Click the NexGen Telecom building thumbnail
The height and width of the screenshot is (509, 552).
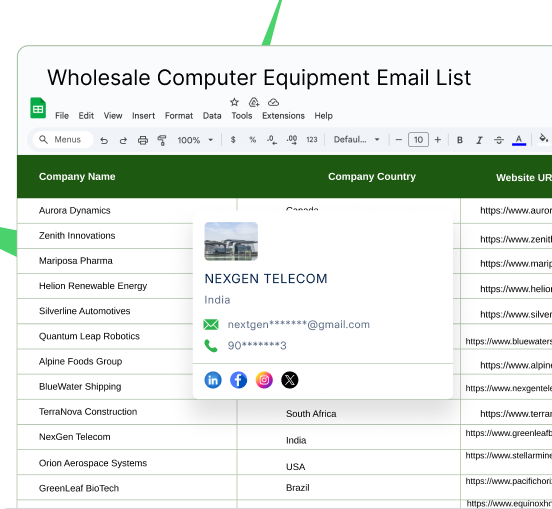point(231,241)
